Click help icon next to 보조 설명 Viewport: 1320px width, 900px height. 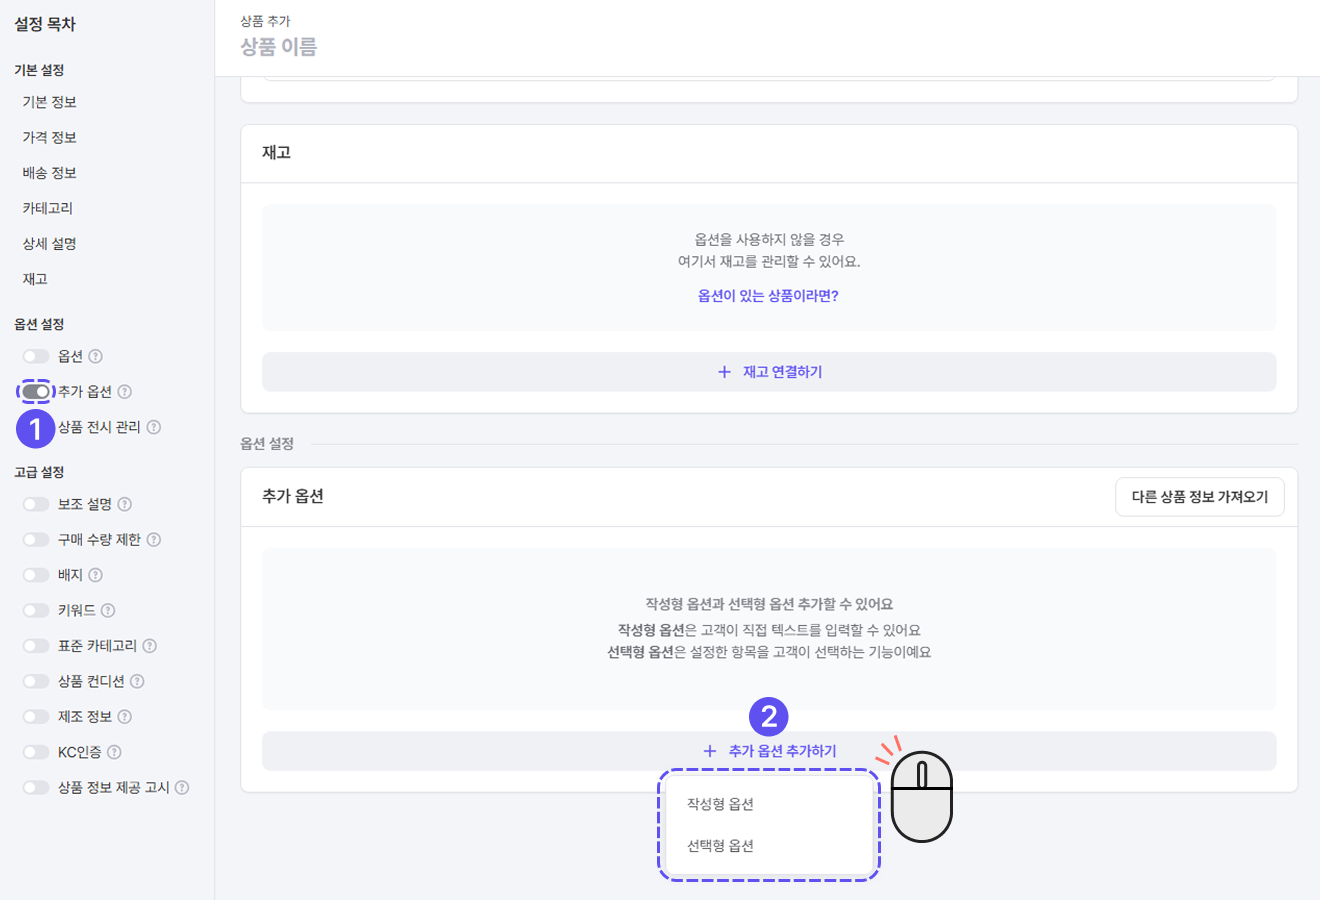pos(125,504)
